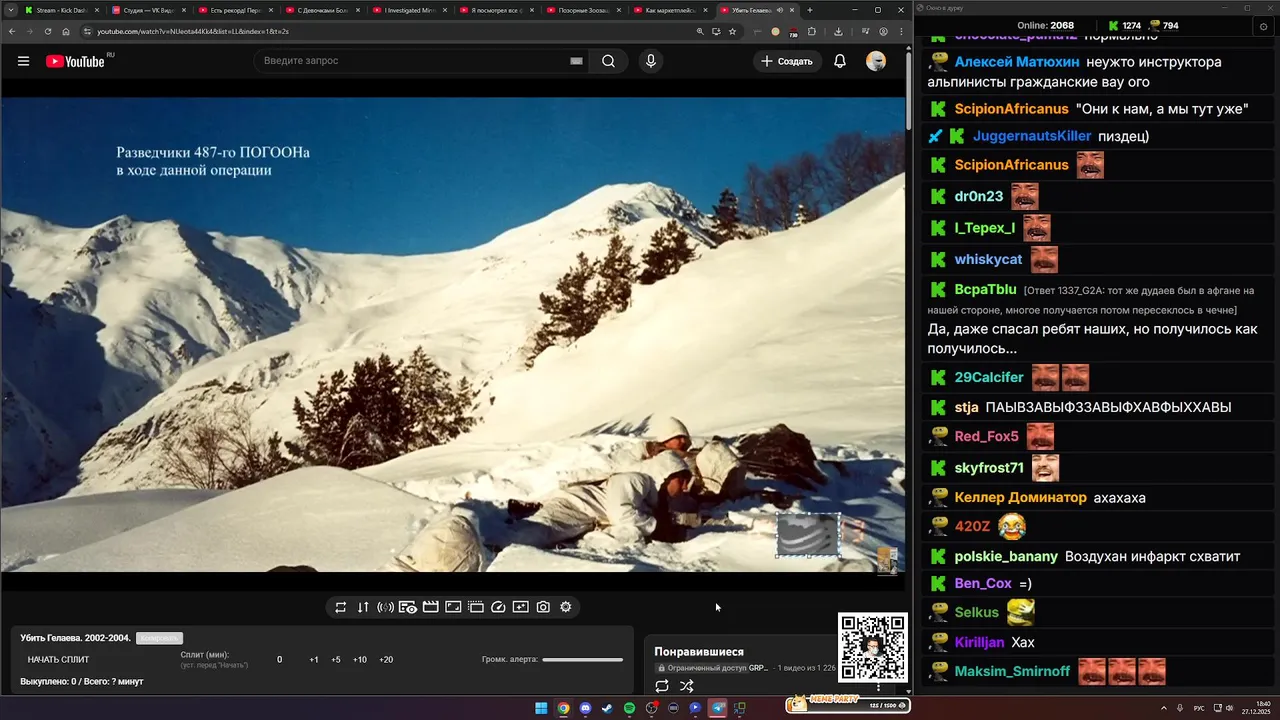Click the theater mode icon in toolbar
The height and width of the screenshot is (720, 1280).
pos(476,607)
